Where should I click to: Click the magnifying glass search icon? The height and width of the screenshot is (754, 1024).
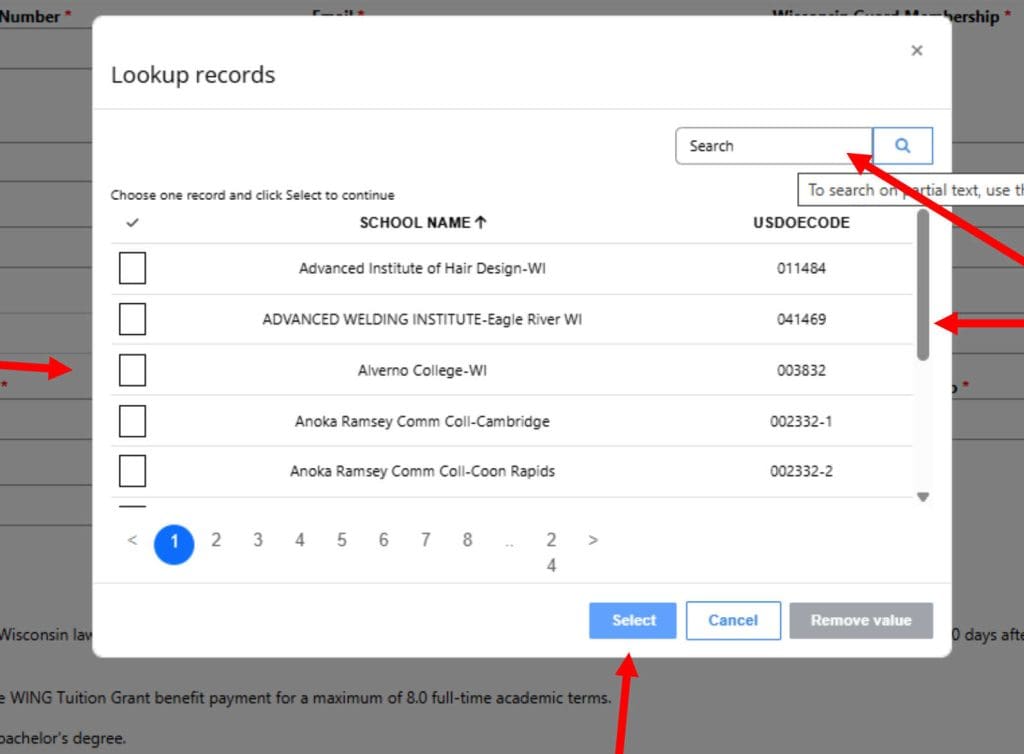[x=902, y=145]
